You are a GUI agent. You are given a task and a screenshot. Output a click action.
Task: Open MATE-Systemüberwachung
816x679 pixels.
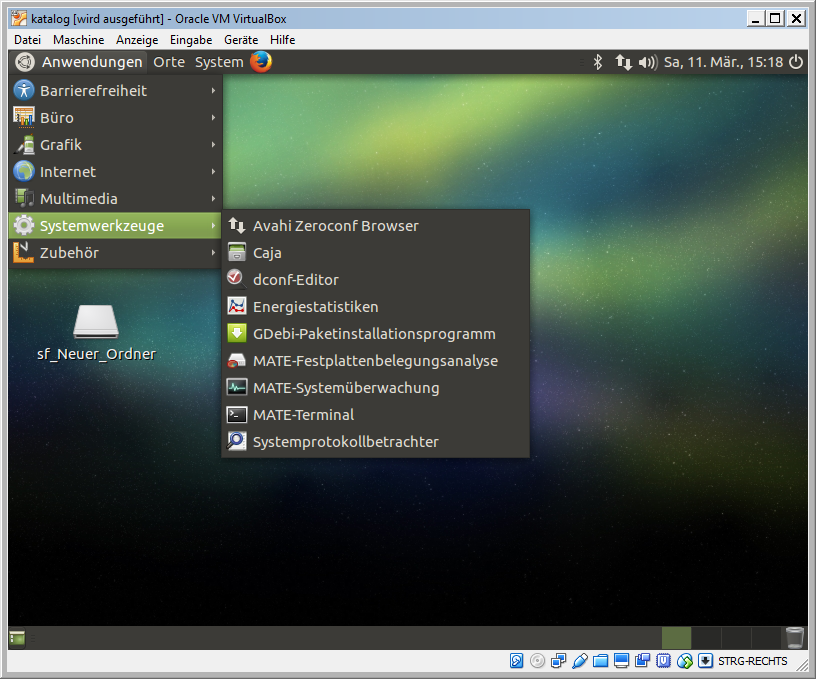(x=345, y=388)
